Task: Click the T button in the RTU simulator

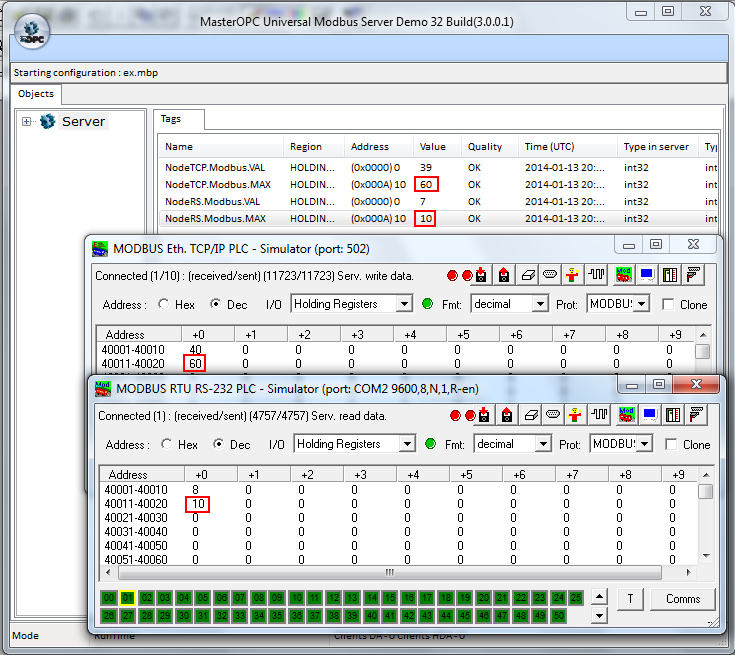Action: click(x=630, y=599)
